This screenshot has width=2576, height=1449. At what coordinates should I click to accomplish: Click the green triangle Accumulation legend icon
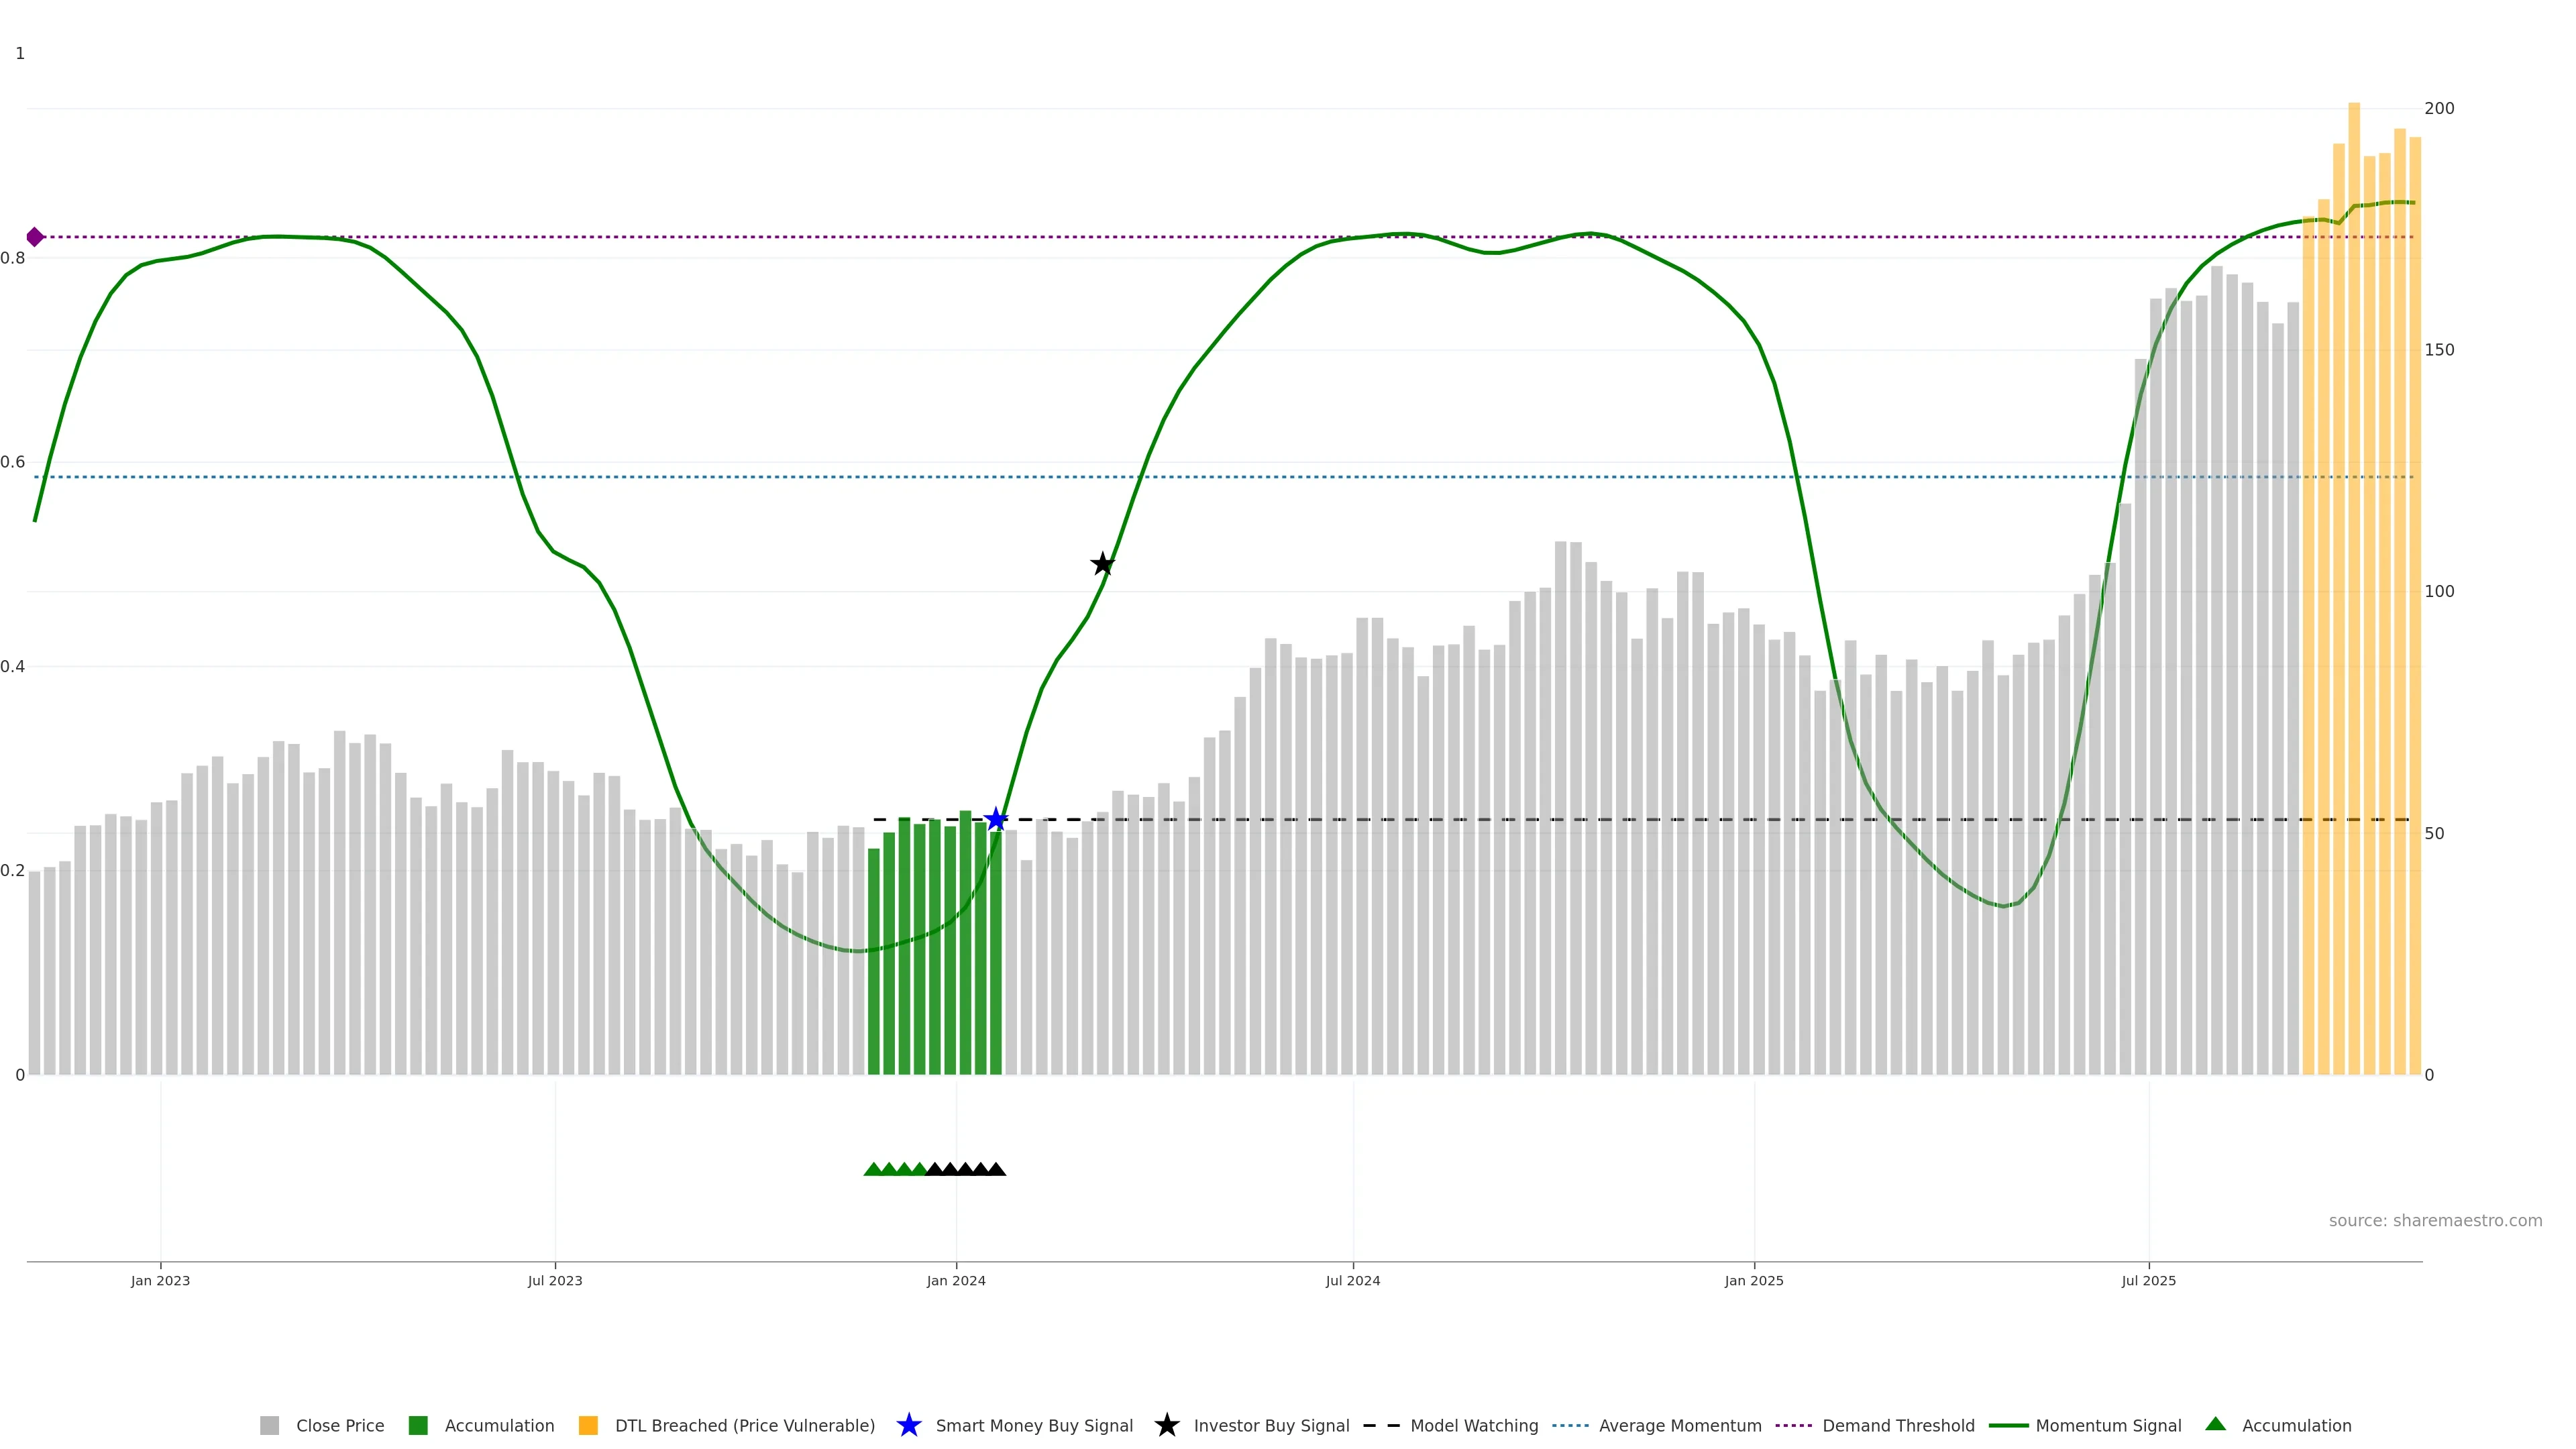coord(2215,1424)
